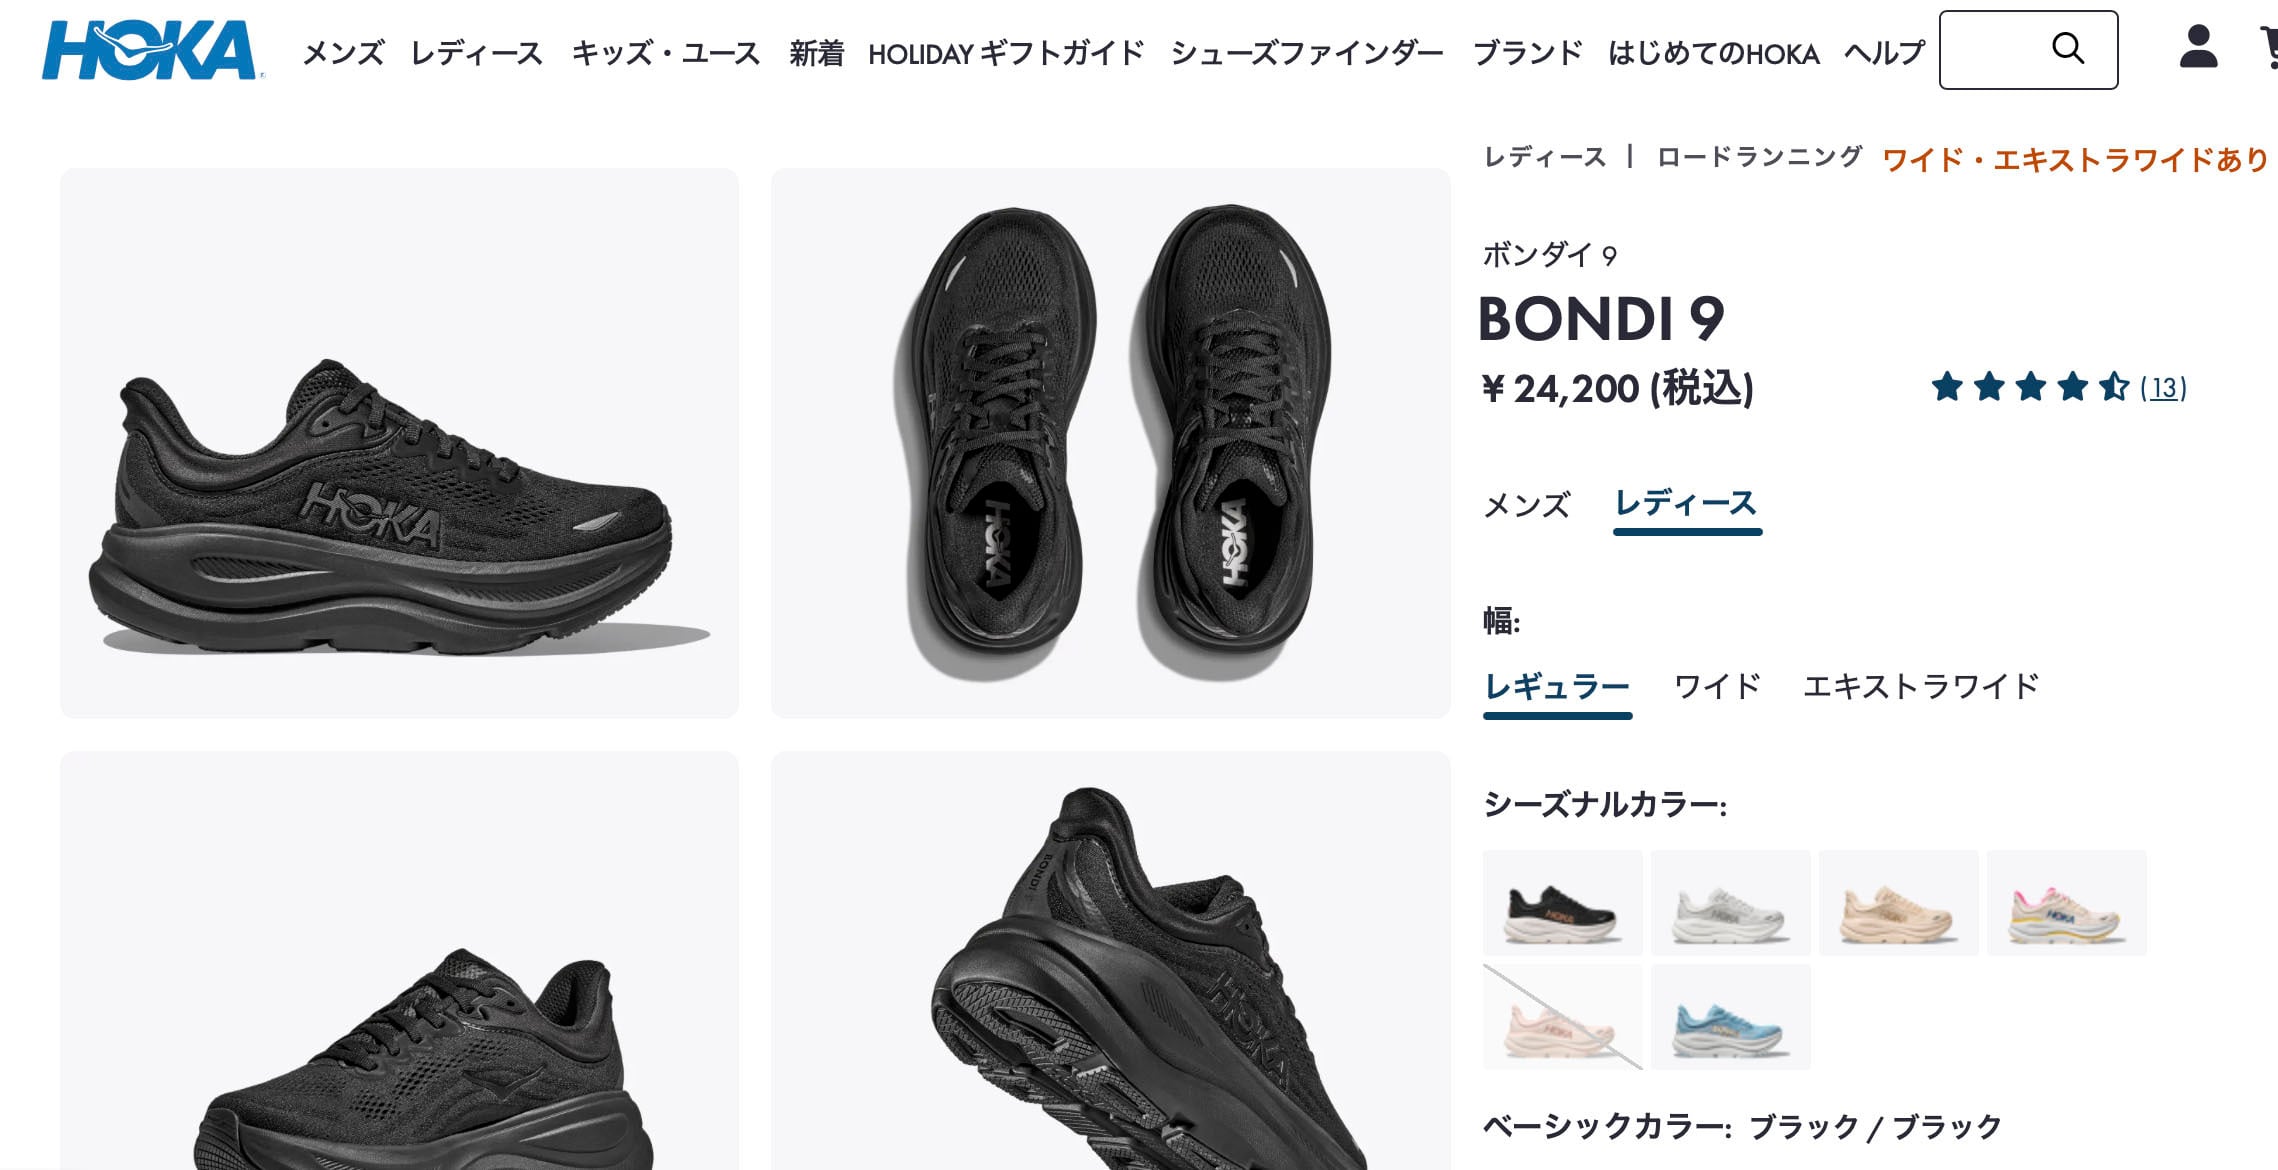This screenshot has height=1170, width=2278.
Task: Click the ロードランニング breadcrumb link
Action: pyautogui.click(x=1759, y=157)
